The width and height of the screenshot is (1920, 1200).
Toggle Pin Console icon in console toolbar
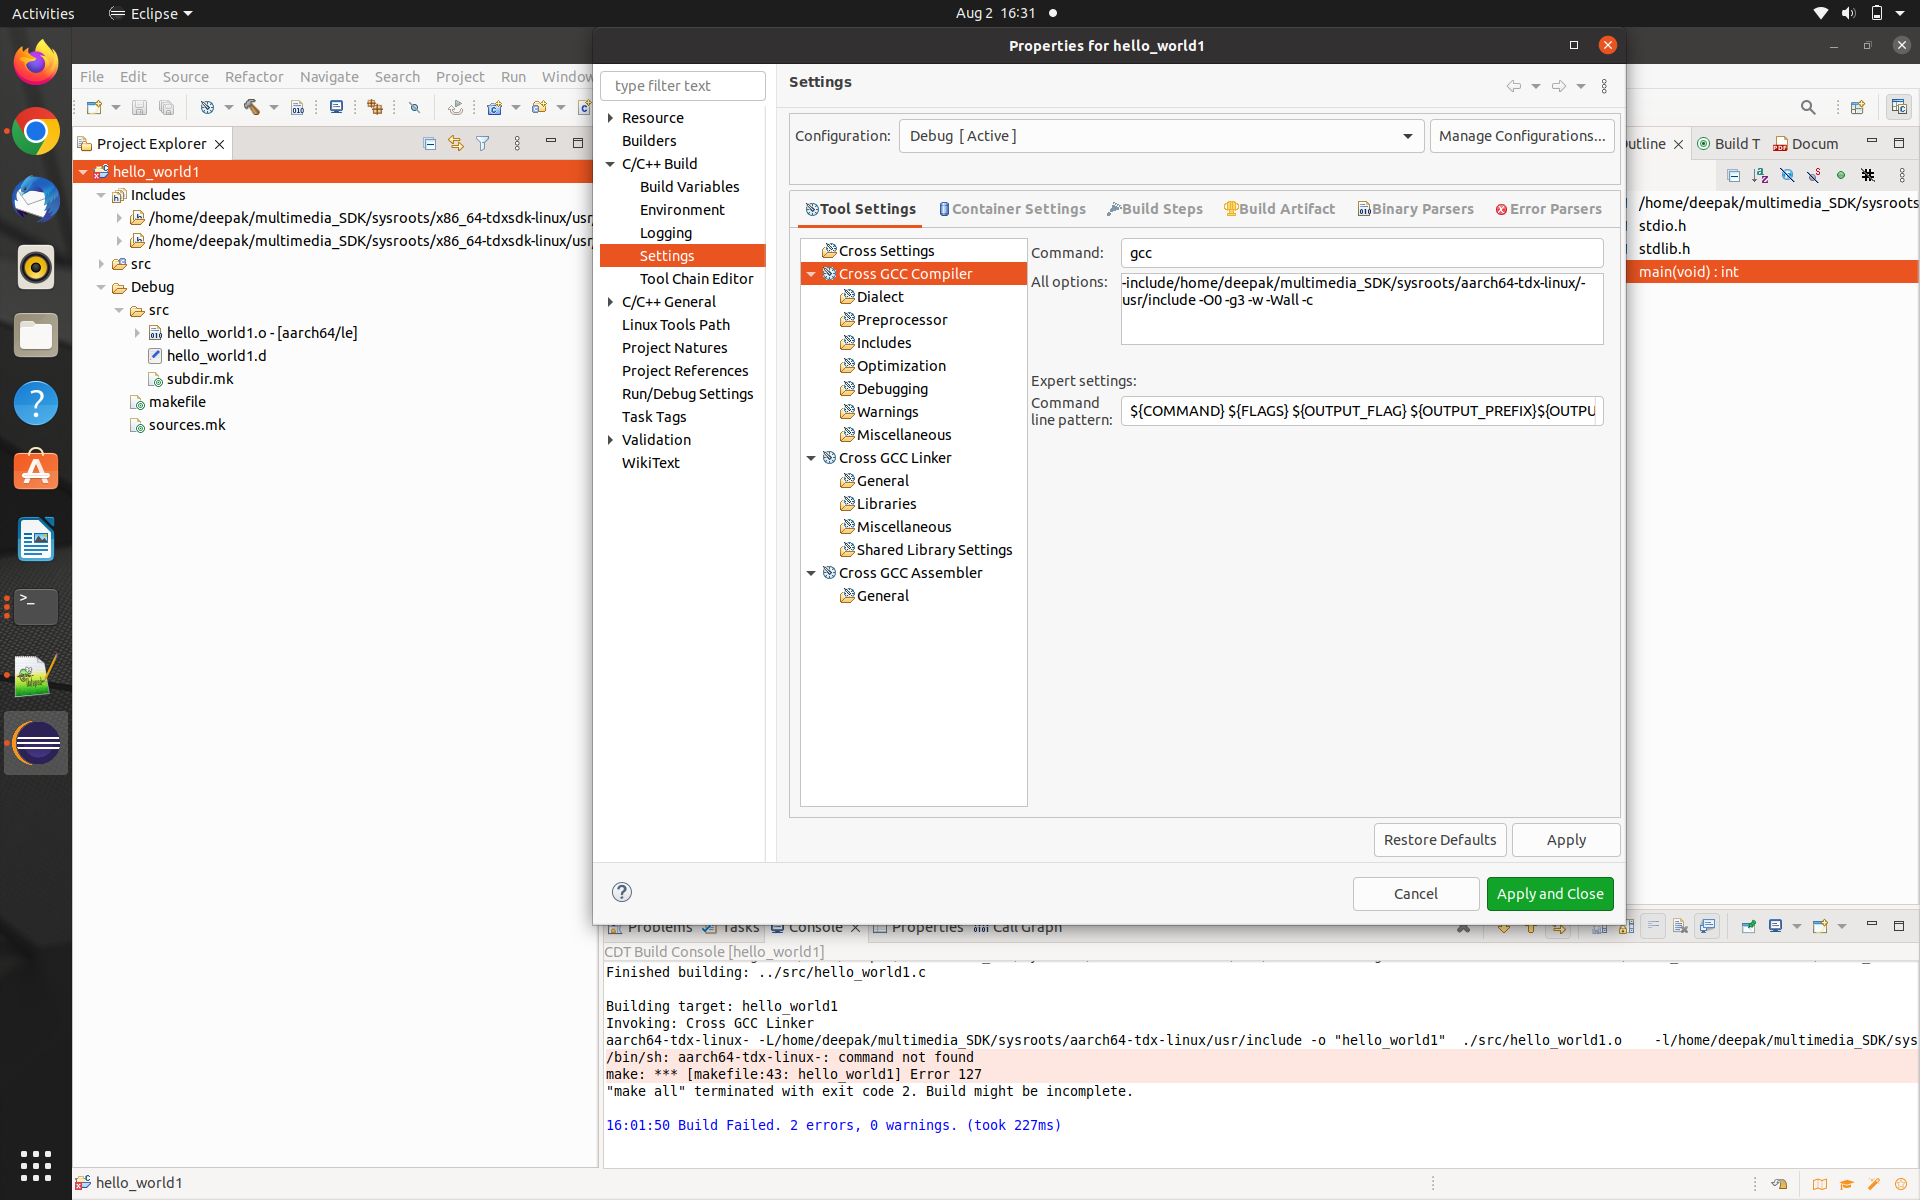1748,926
